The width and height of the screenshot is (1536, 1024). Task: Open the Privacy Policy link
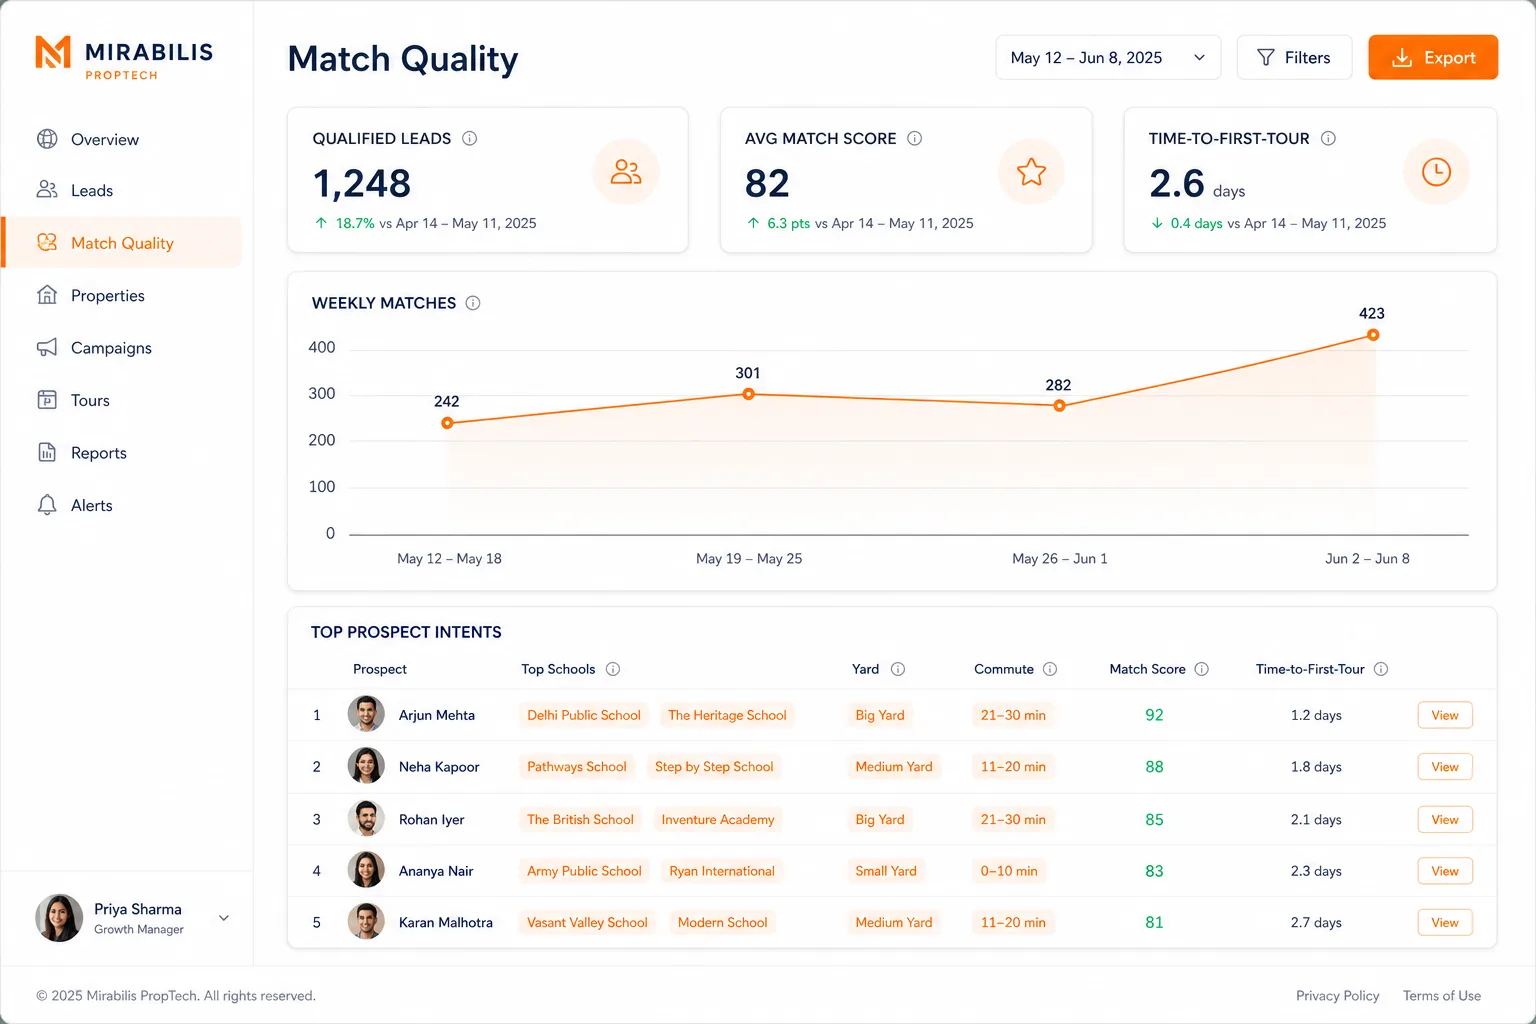pos(1337,996)
